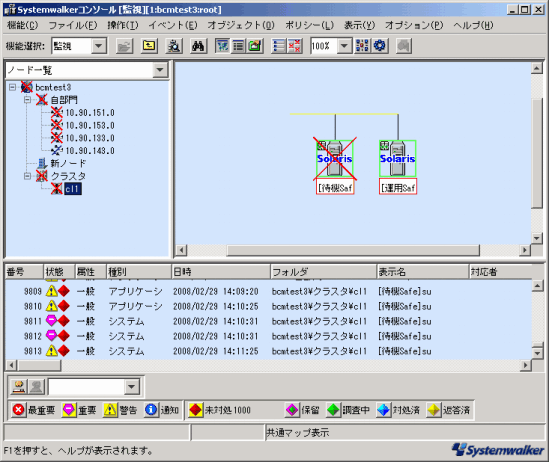Open the オブジェクト(O) menu

[241, 25]
